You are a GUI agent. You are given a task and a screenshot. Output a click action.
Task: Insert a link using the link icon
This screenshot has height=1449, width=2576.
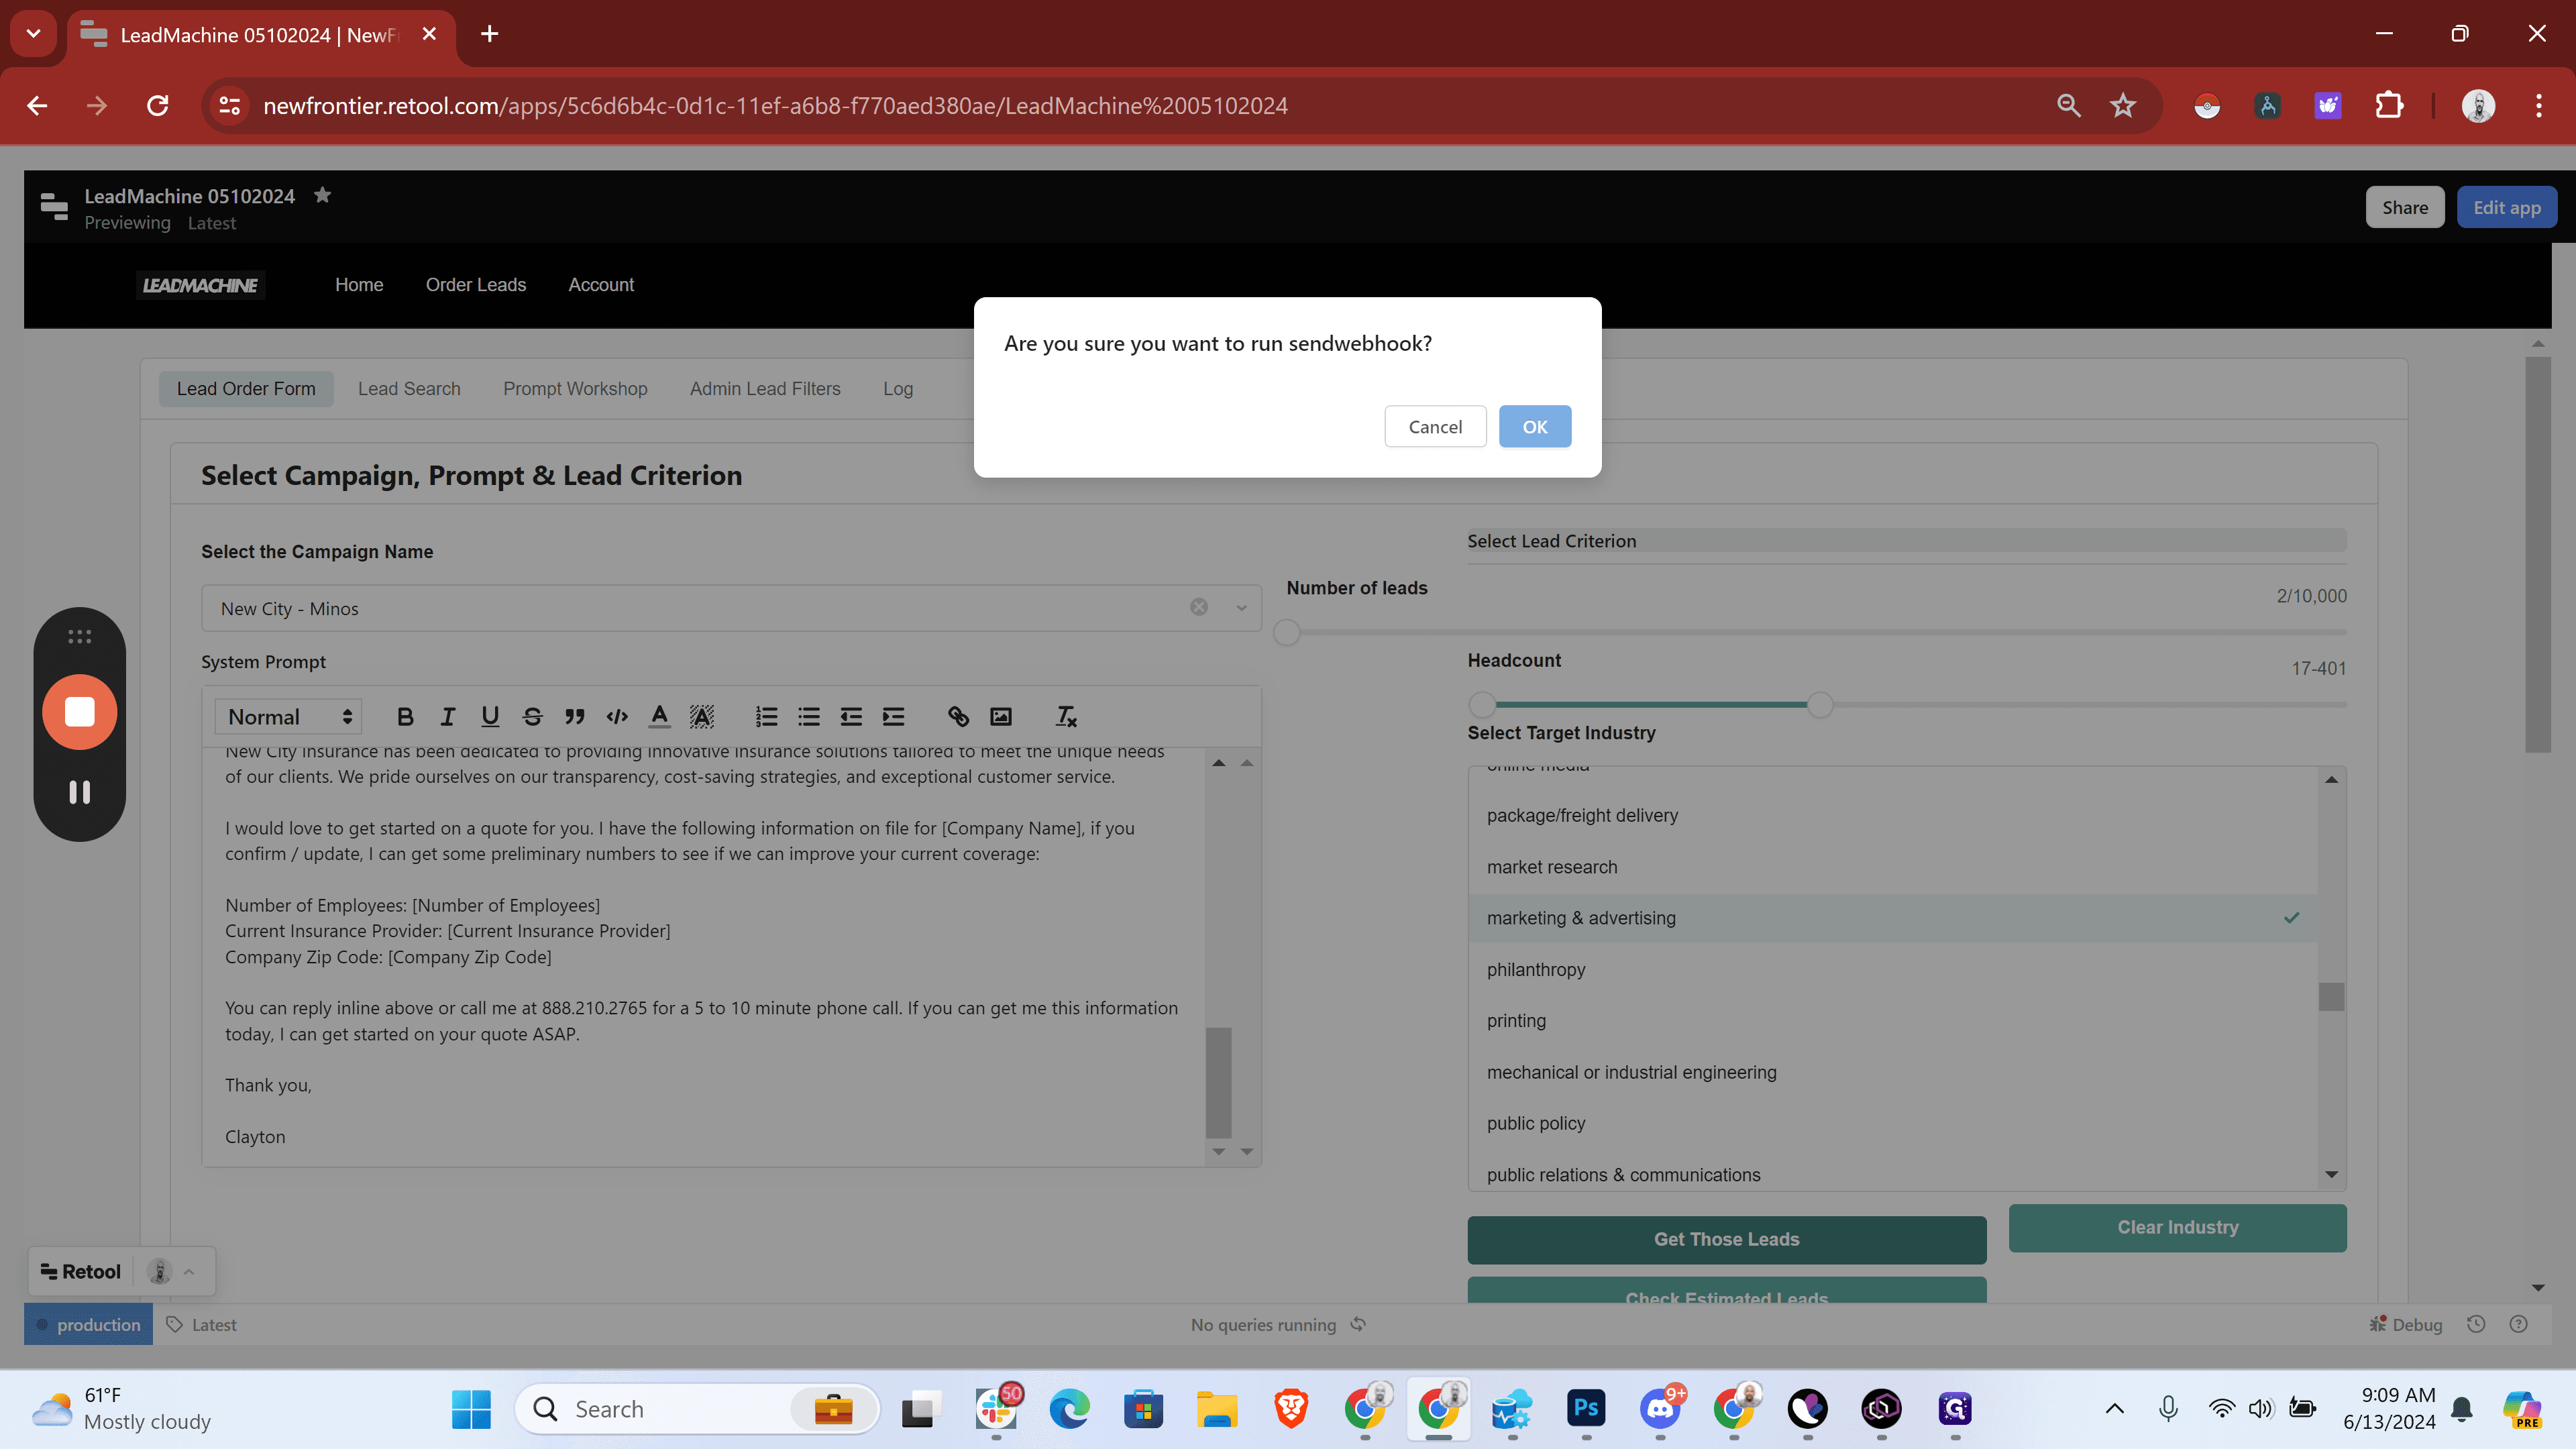pyautogui.click(x=958, y=716)
